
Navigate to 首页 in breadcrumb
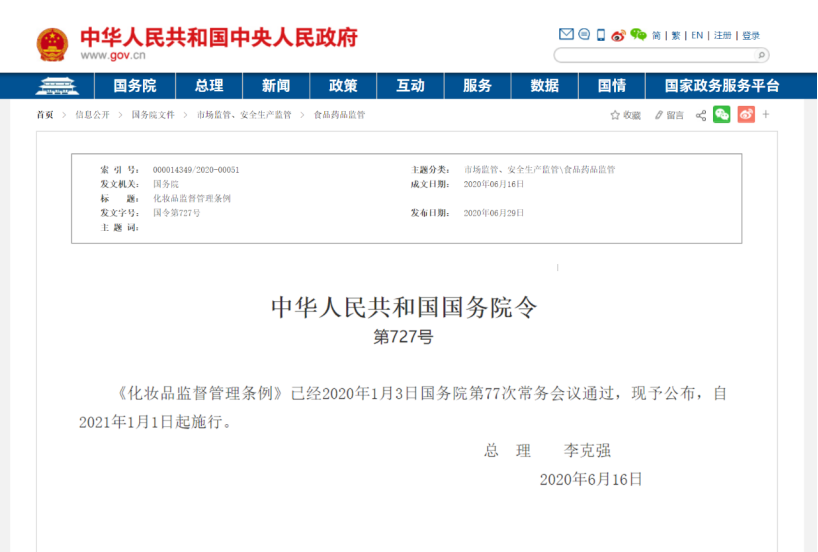point(45,115)
